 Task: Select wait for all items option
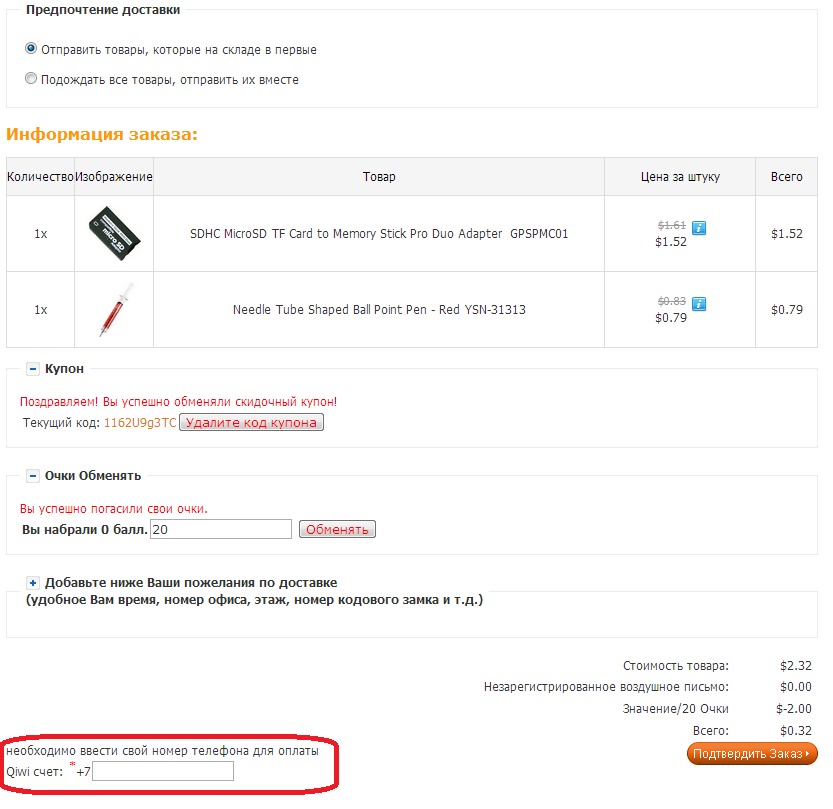(31, 79)
